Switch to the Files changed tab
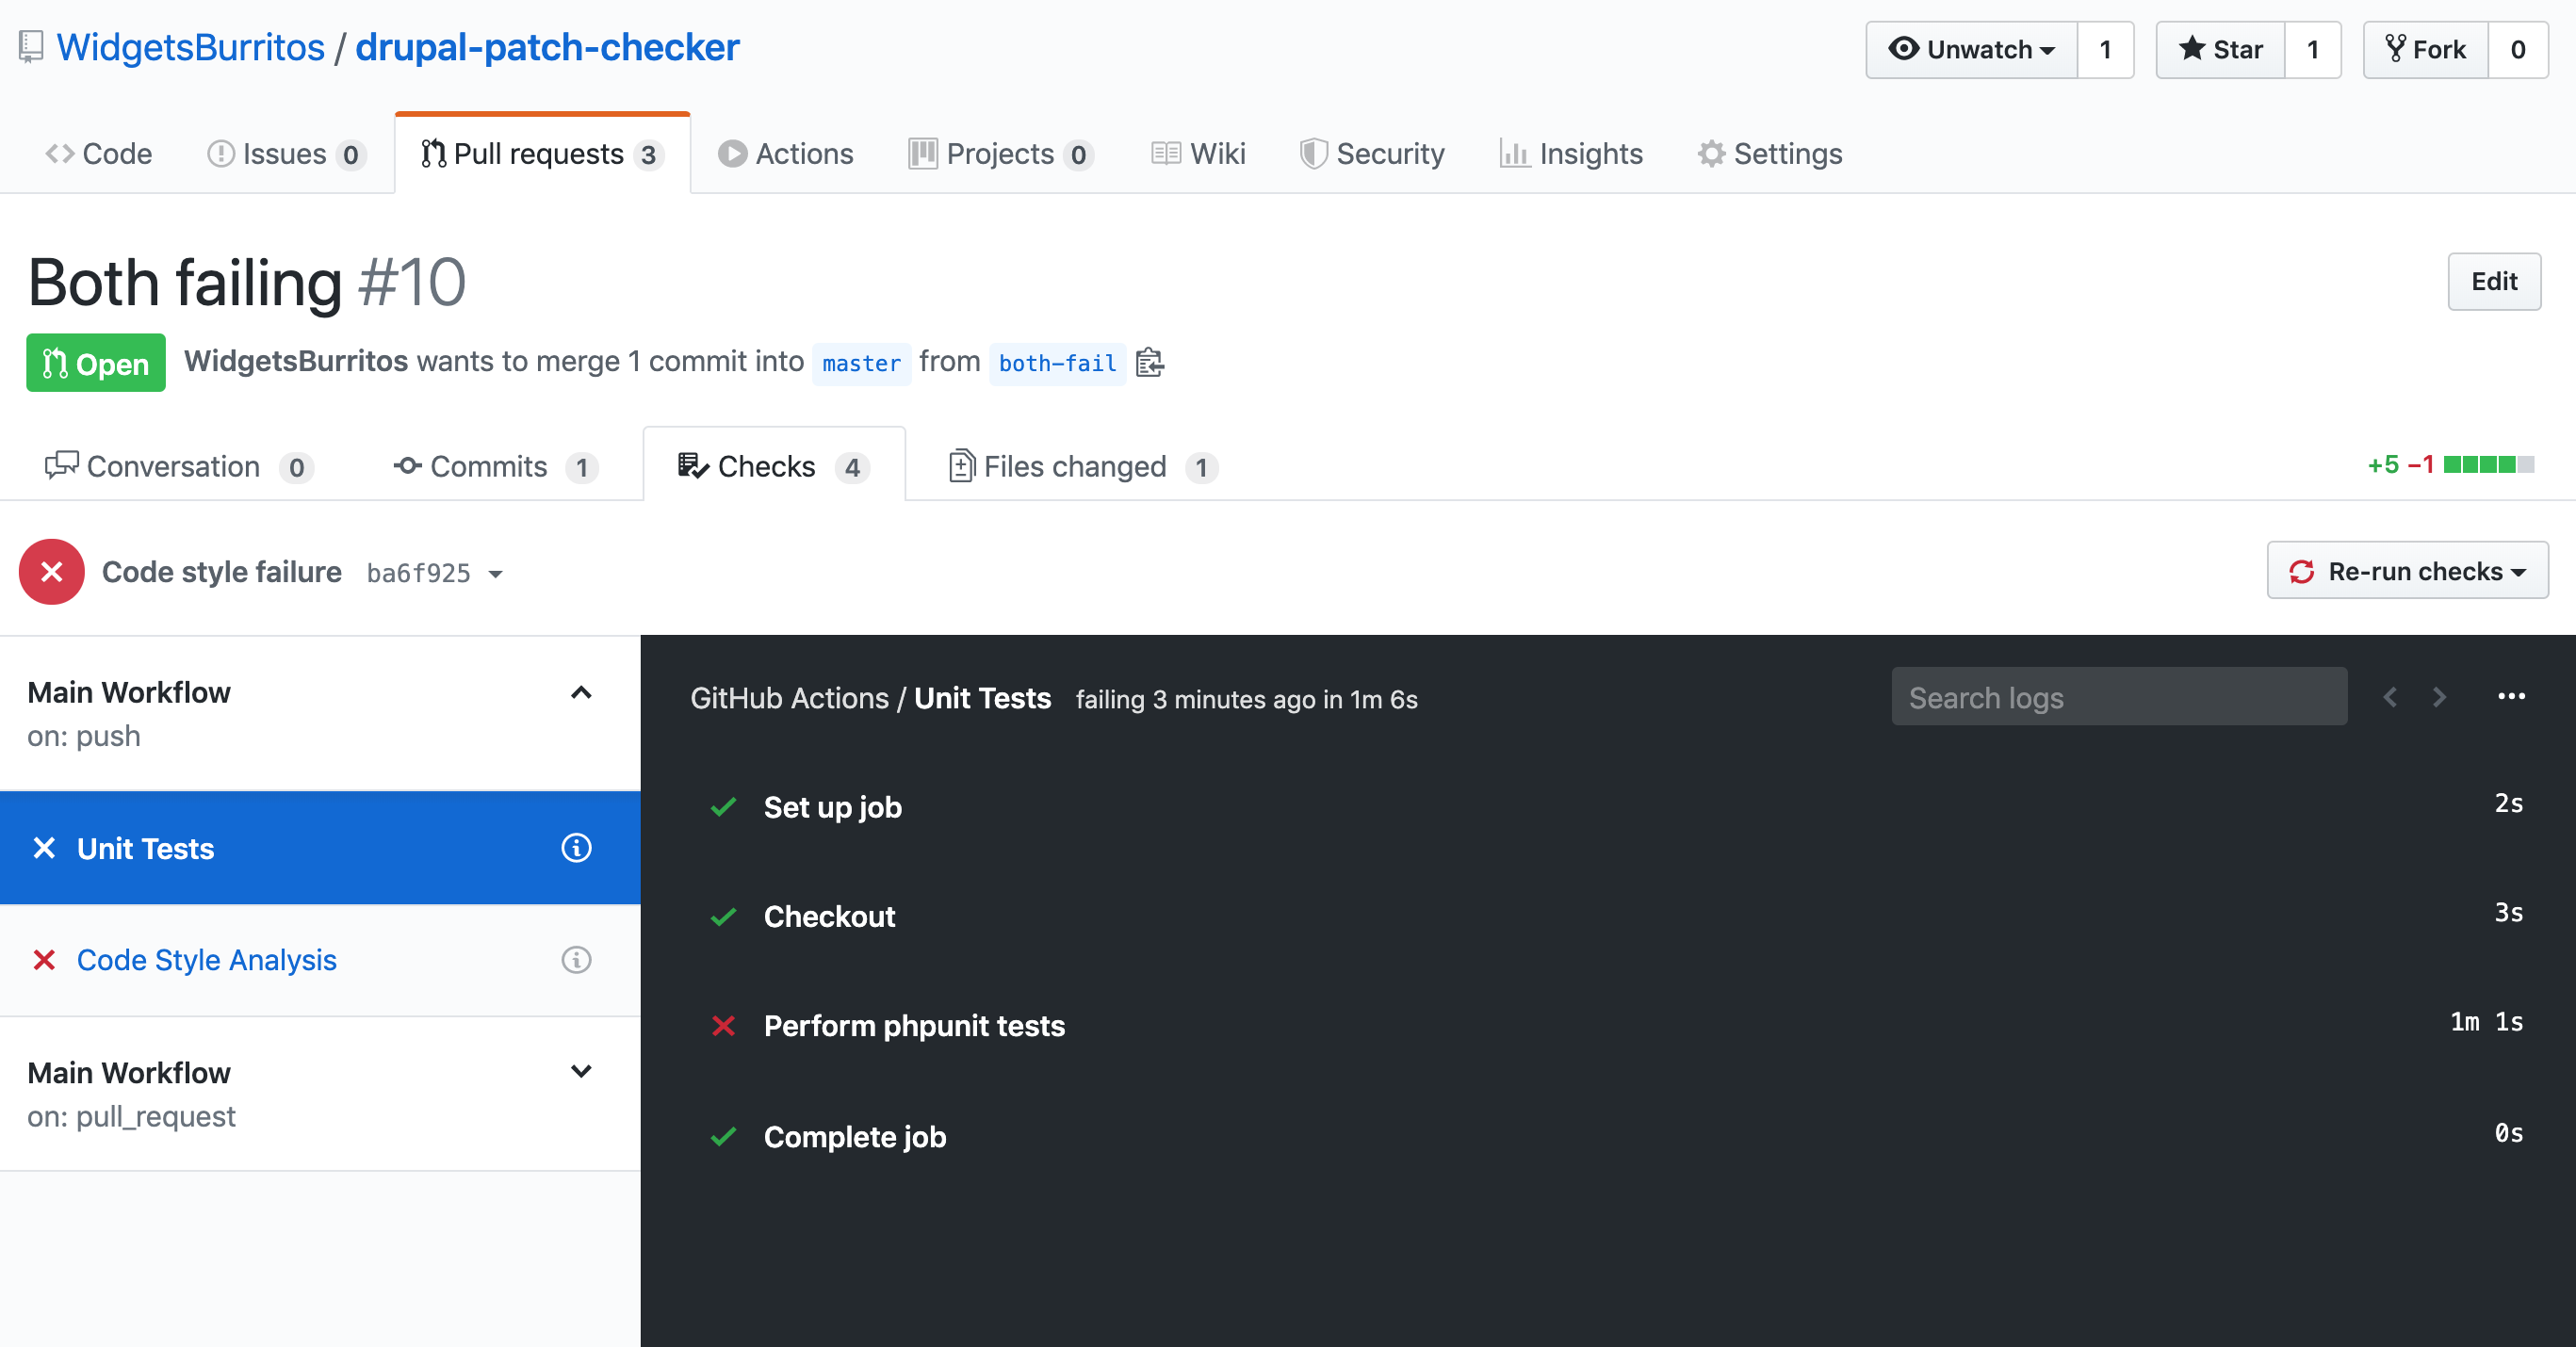2576x1347 pixels. 1083,467
